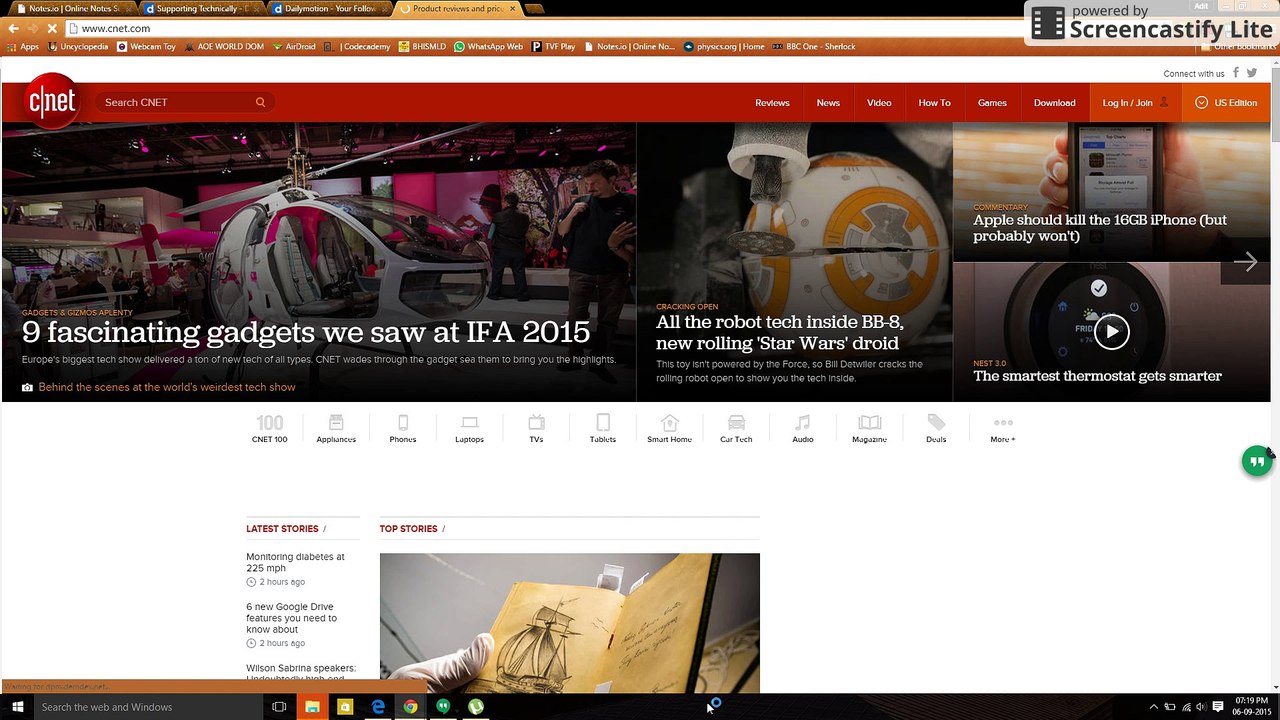This screenshot has height=720, width=1280.
Task: Go back using browser back arrow
Action: click(13, 28)
